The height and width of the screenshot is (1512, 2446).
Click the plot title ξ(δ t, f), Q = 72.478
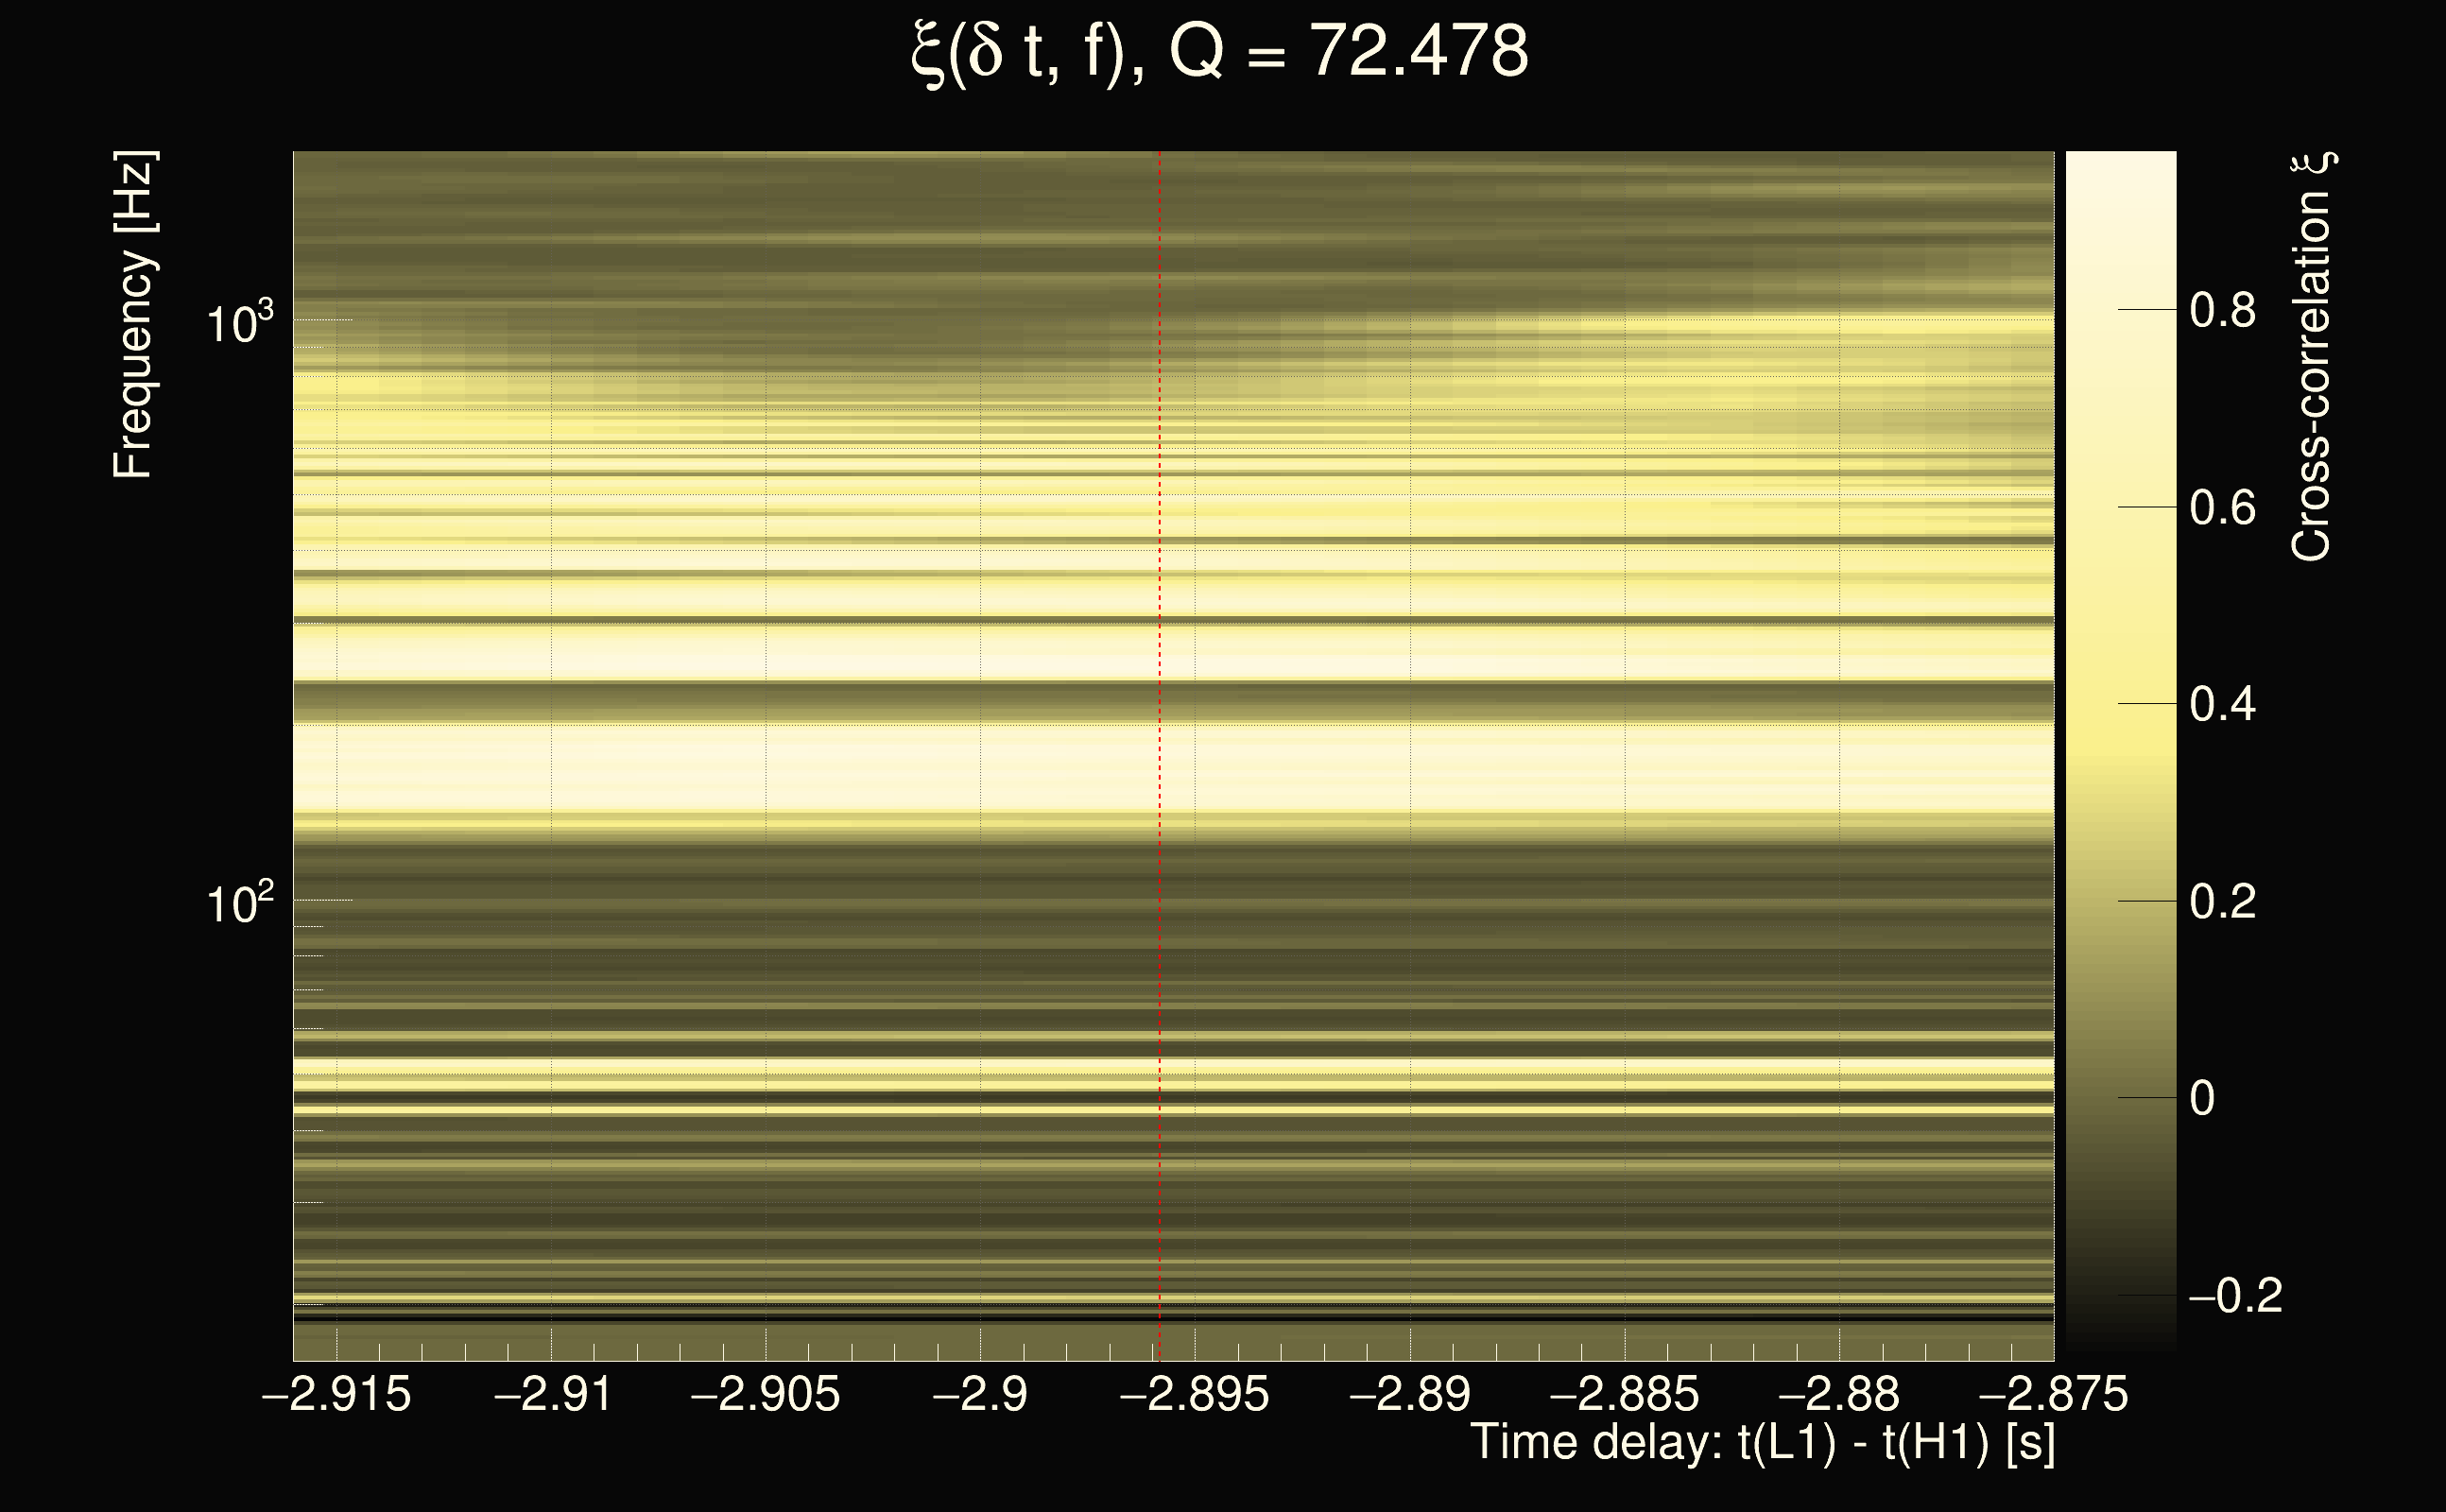coord(1220,52)
